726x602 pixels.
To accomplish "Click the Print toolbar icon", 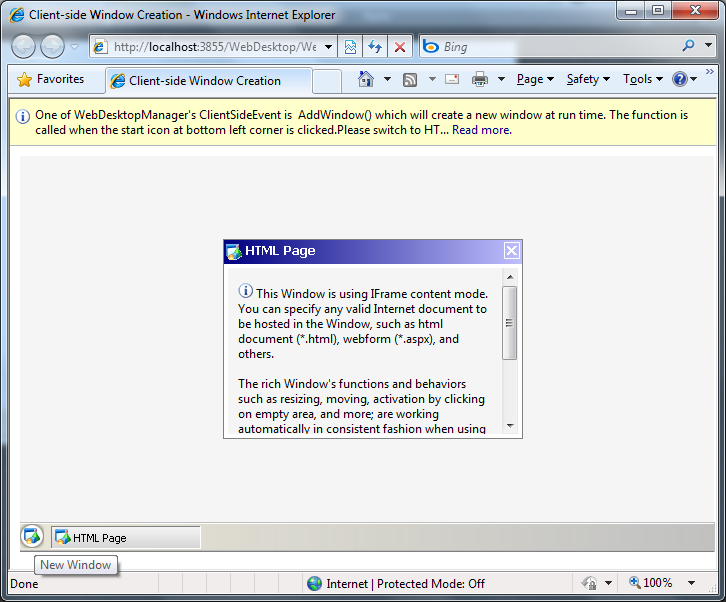I will point(480,80).
